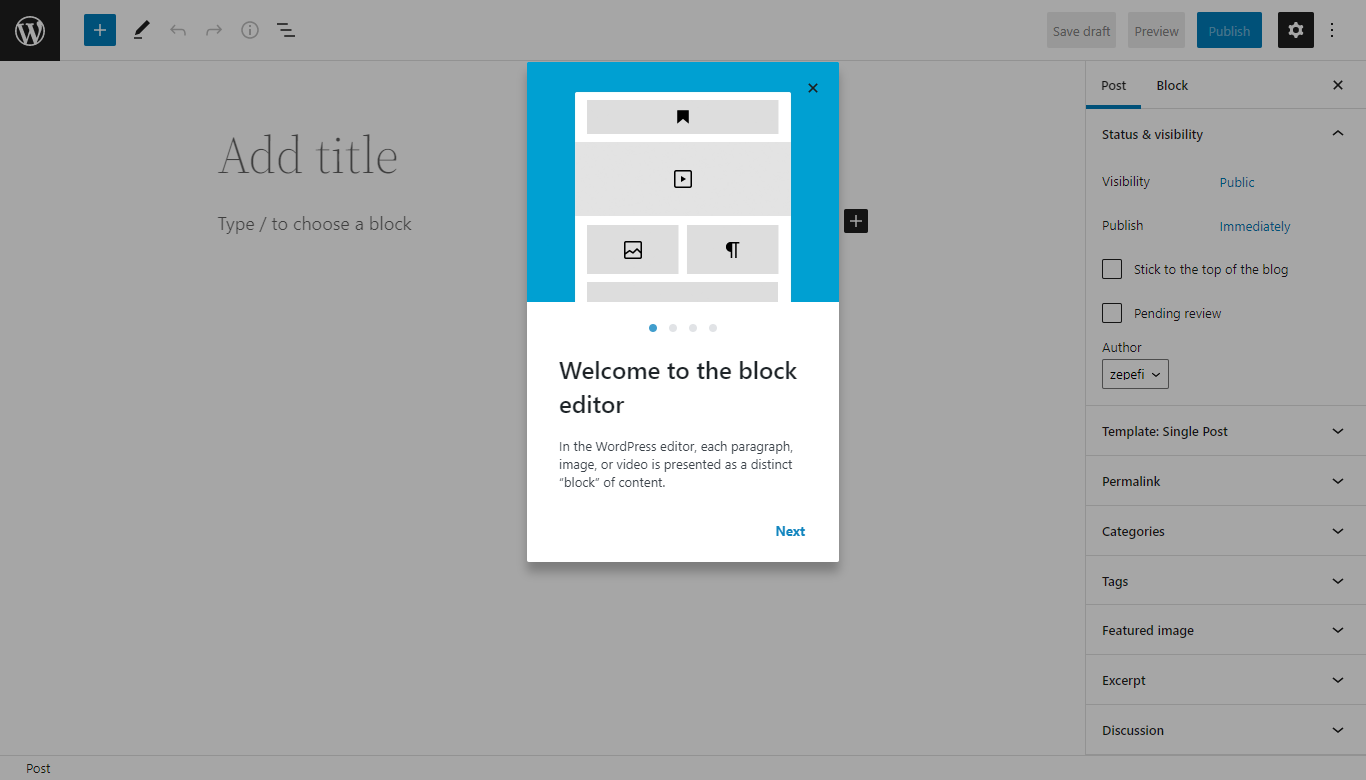Open the Options three-dot menu
Viewport: 1366px width, 780px height.
1331,30
